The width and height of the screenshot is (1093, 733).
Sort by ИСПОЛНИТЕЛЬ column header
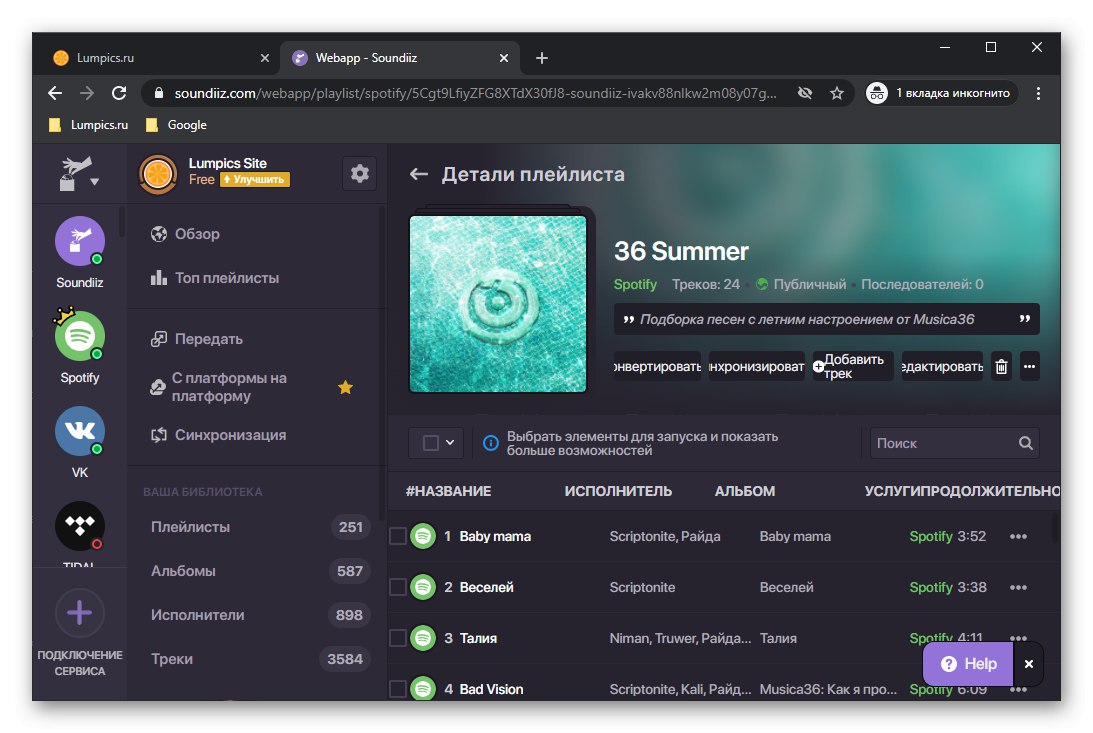click(x=618, y=491)
